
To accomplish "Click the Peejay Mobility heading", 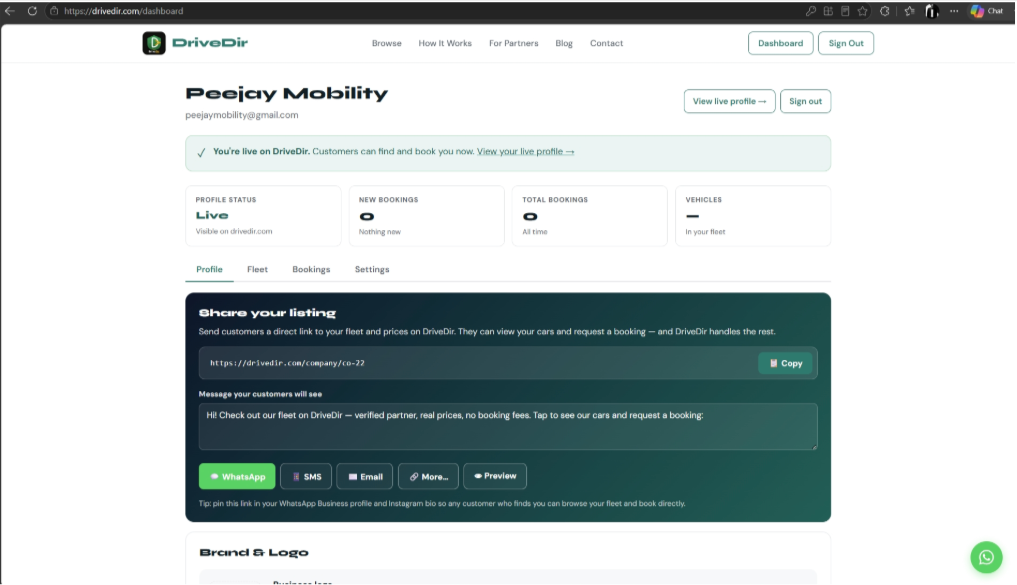I will click(x=287, y=93).
